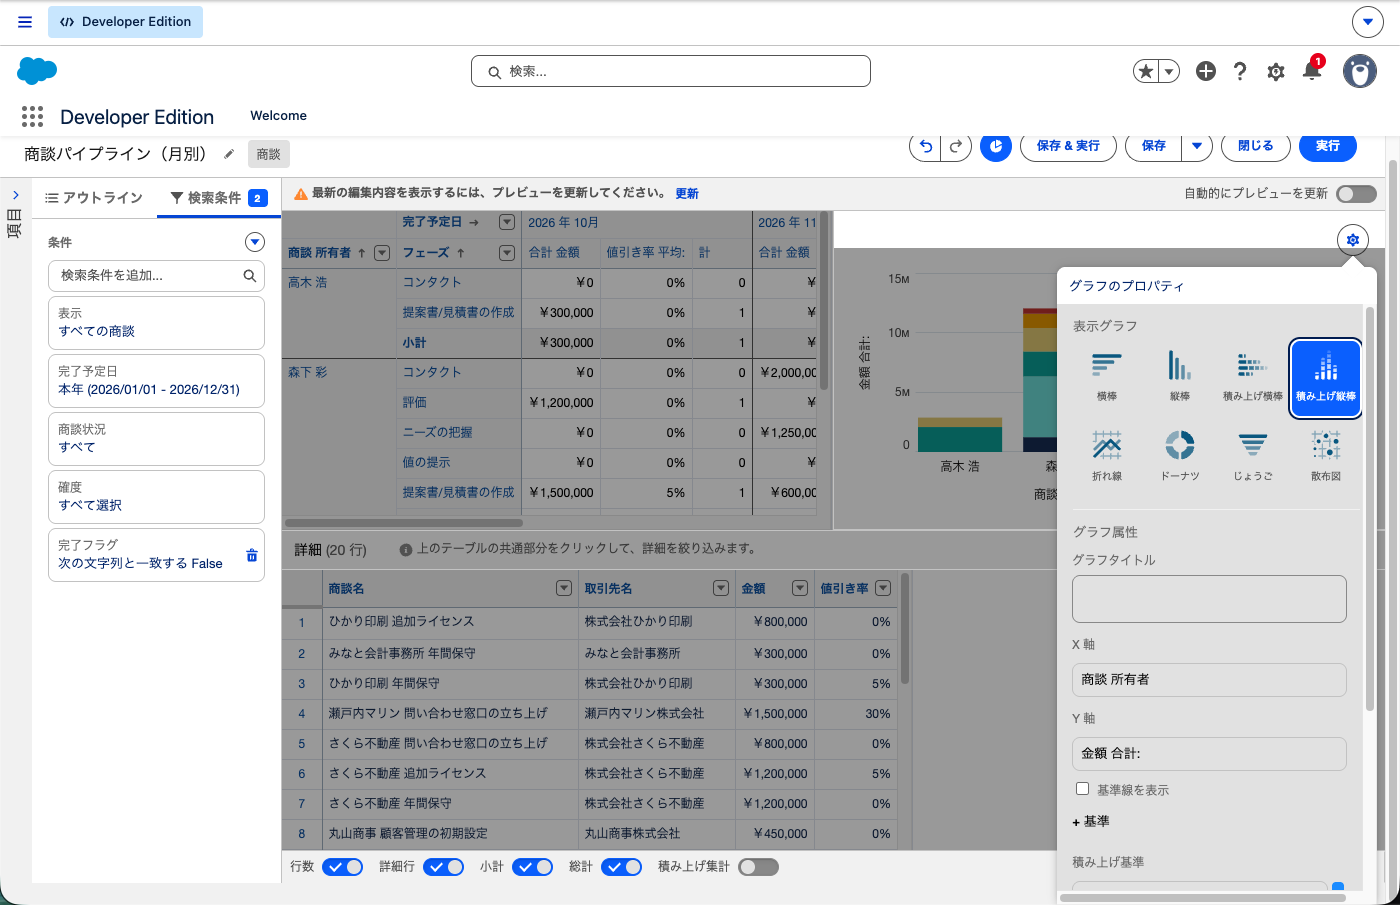Choose the 積み上げ横棒 stacked horizontal bar chart
The height and width of the screenshot is (905, 1400).
(x=1253, y=376)
